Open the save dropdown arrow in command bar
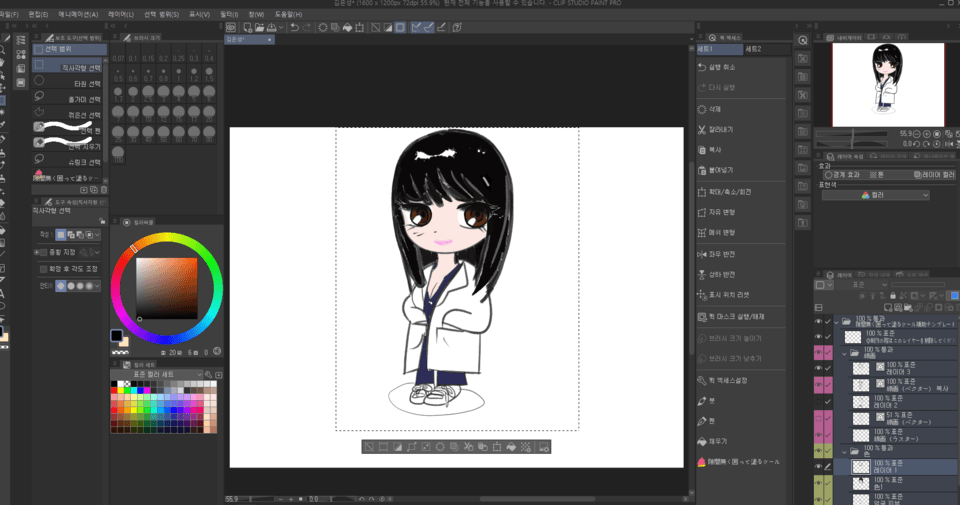Screen dimensions: 960x505 [x=281, y=28]
